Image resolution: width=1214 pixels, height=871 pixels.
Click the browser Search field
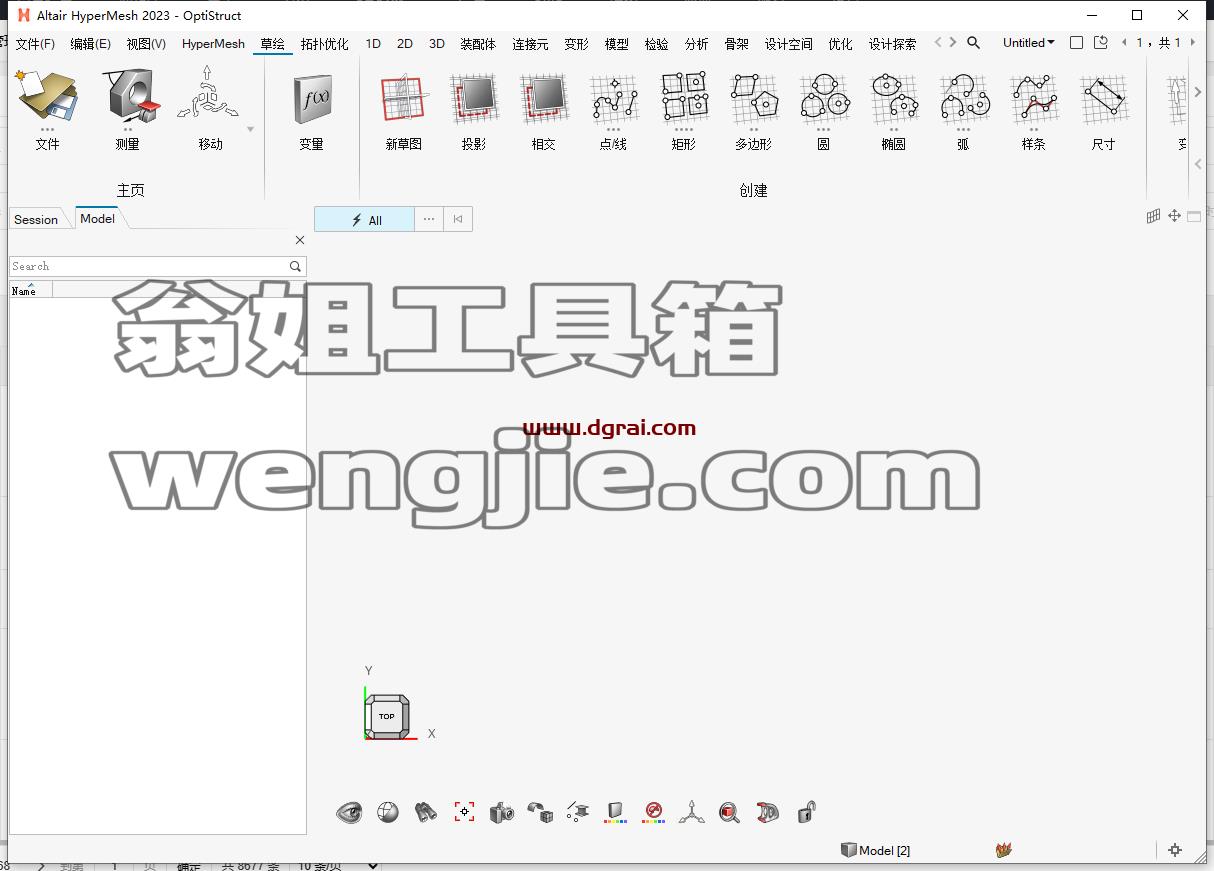coord(157,266)
